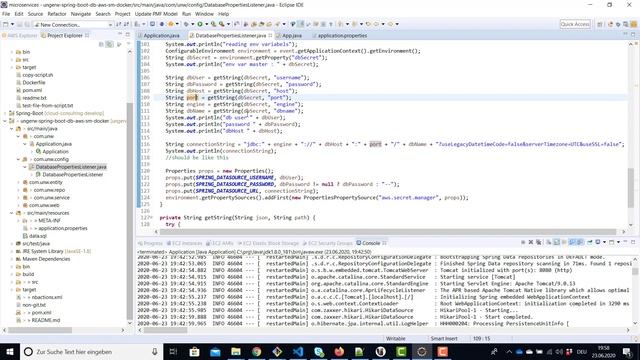Click the Console horizontal scrollbar

166,330
